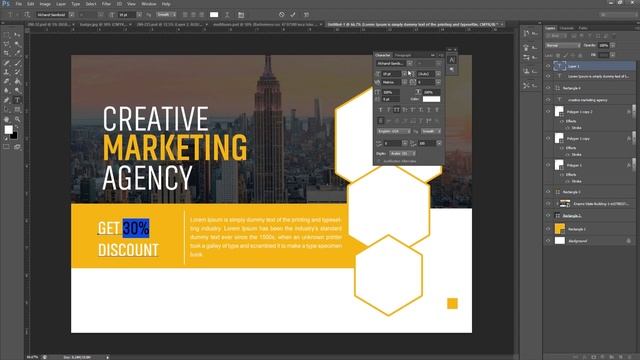640x360 pixels.
Task: Open Smooth anti-aliasing dropdown in options bar
Action: 166,15
